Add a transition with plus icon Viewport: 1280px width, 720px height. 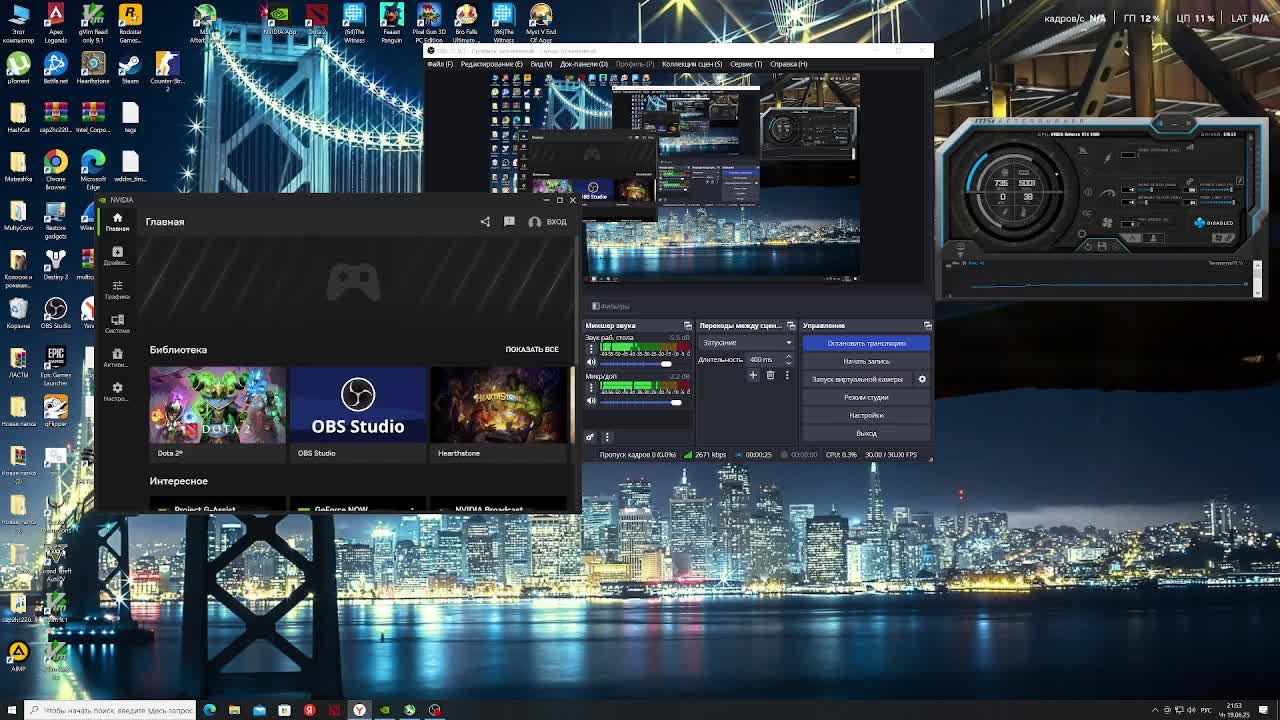coord(753,375)
